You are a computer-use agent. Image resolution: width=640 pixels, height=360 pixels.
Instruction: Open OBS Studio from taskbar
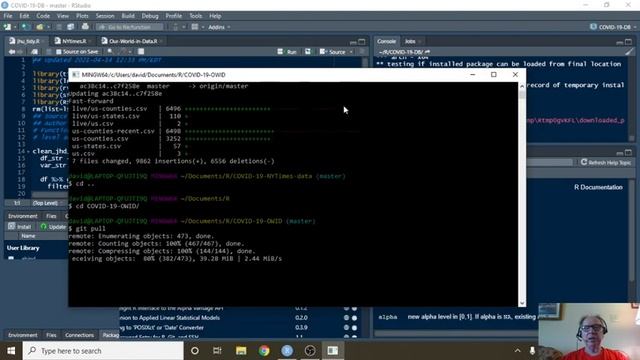click(x=310, y=351)
